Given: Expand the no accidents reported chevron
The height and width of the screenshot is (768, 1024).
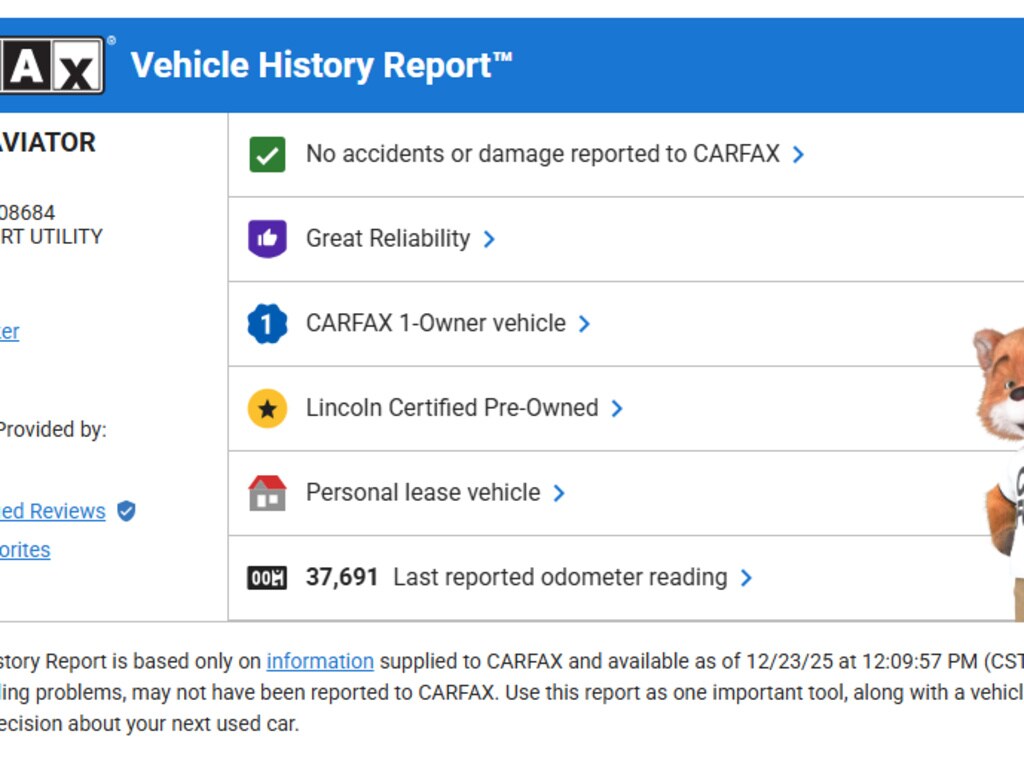Looking at the screenshot, I should pyautogui.click(x=798, y=155).
